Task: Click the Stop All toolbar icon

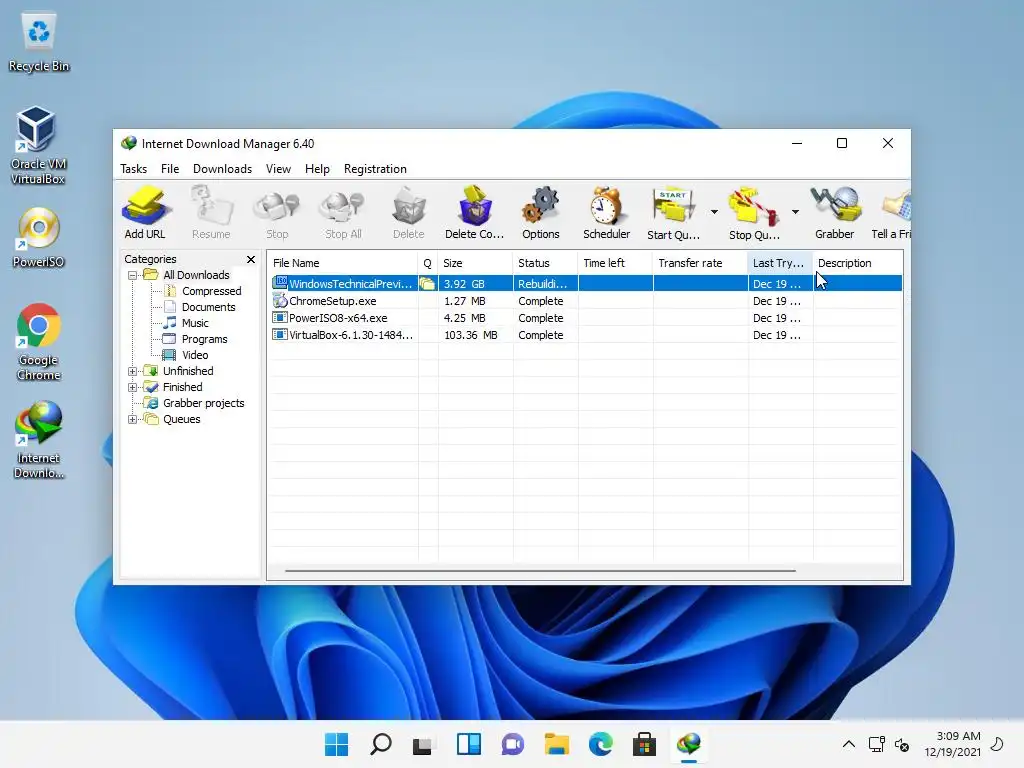Action: pos(343,213)
